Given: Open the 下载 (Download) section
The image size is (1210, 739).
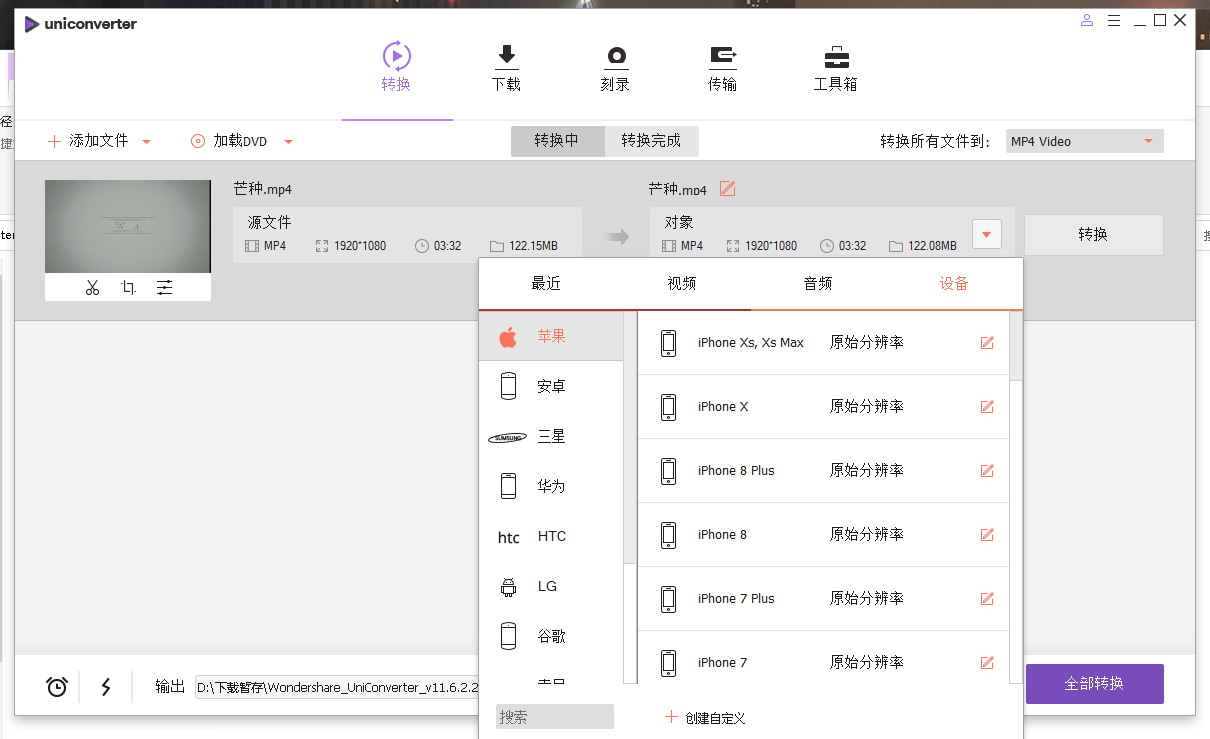Looking at the screenshot, I should 506,68.
